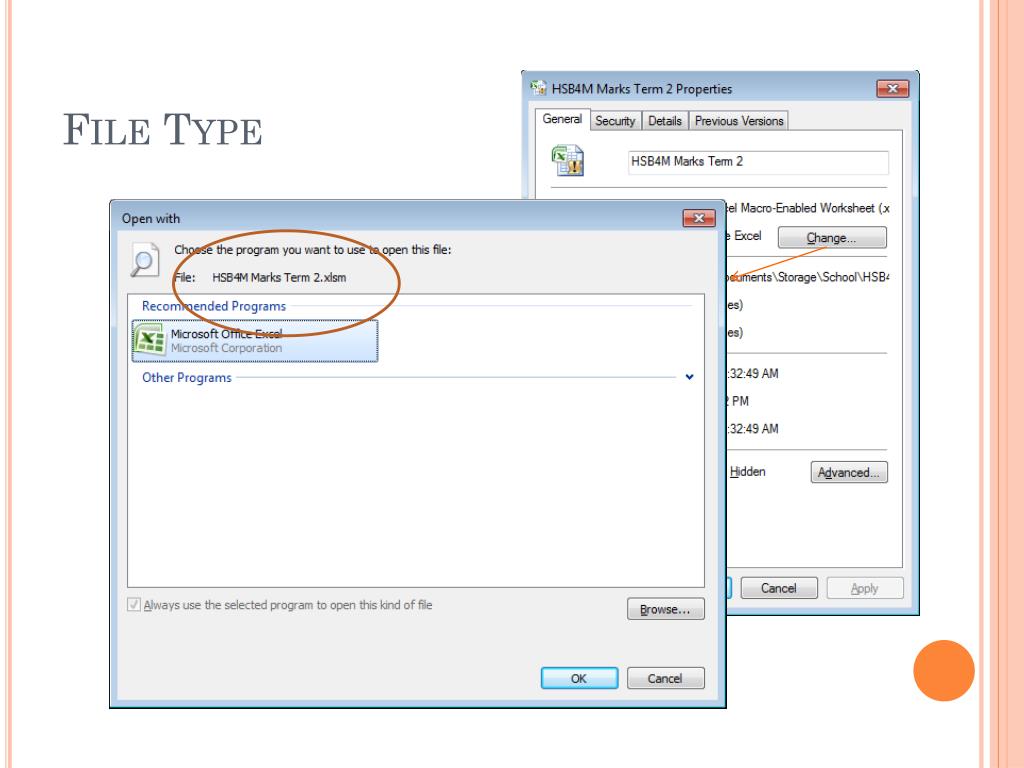Click the file name field 'HSB4M Marks Term 2'
The height and width of the screenshot is (768, 1024).
[x=758, y=162]
